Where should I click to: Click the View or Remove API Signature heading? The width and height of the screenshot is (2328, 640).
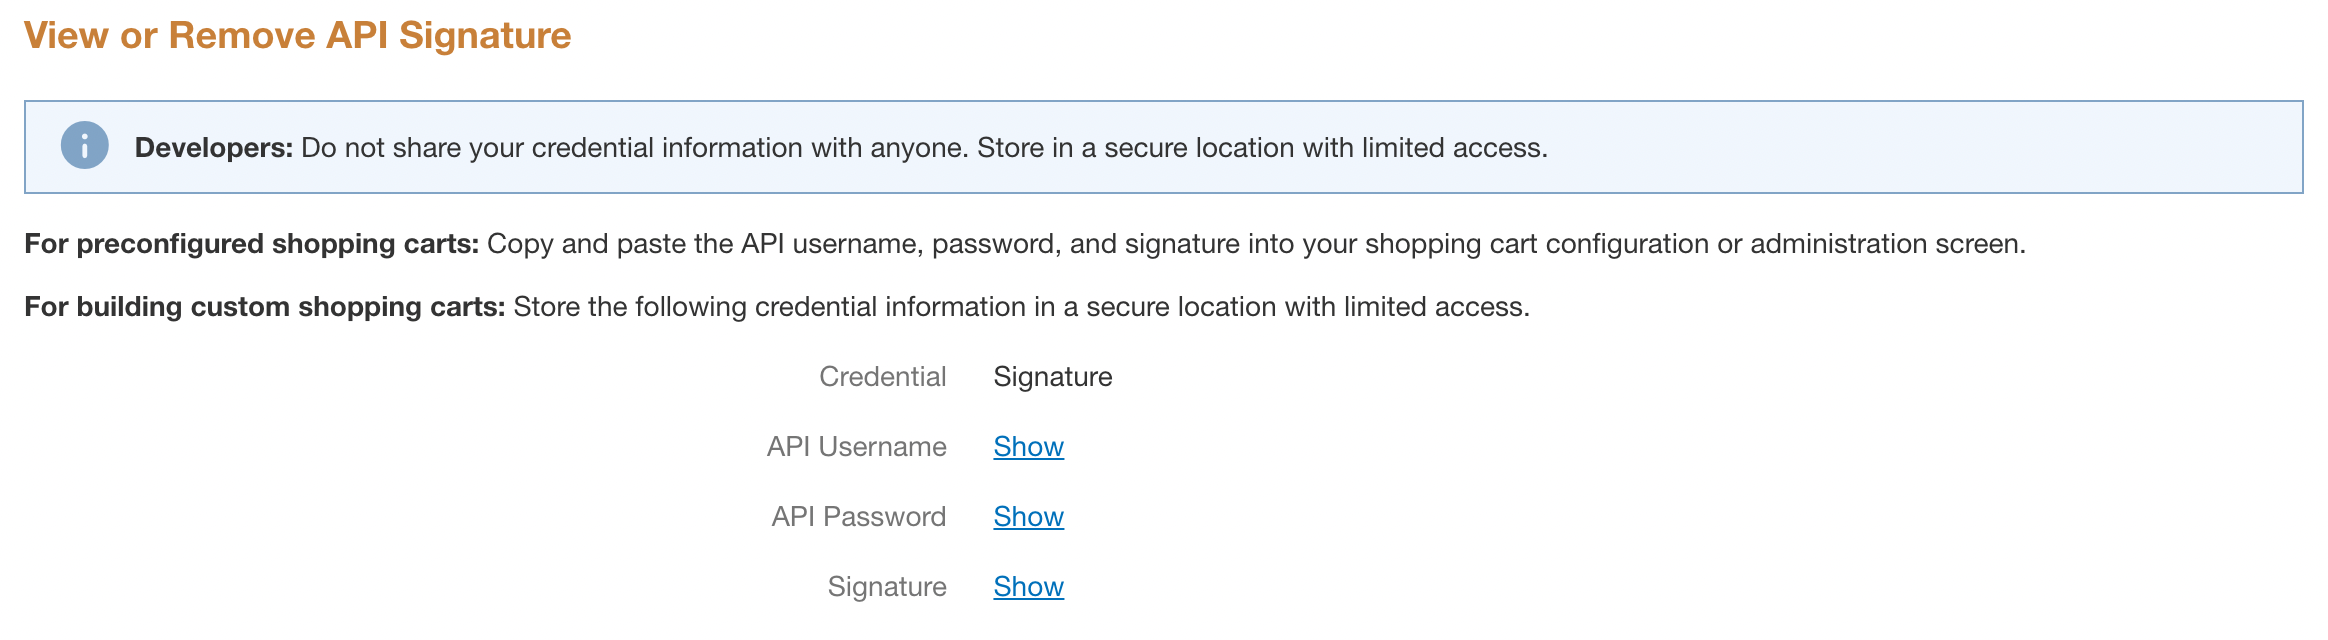point(298,35)
